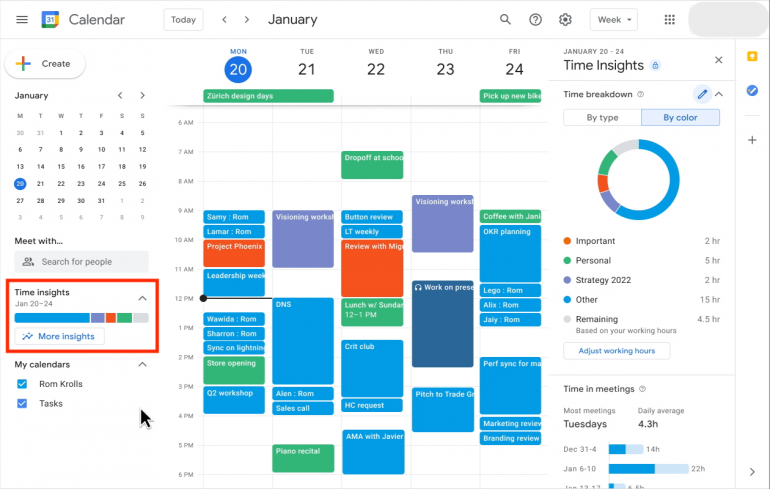Screen dimensions: 770x489
Task: Collapse the Time breakdown section
Action: [x=719, y=94]
